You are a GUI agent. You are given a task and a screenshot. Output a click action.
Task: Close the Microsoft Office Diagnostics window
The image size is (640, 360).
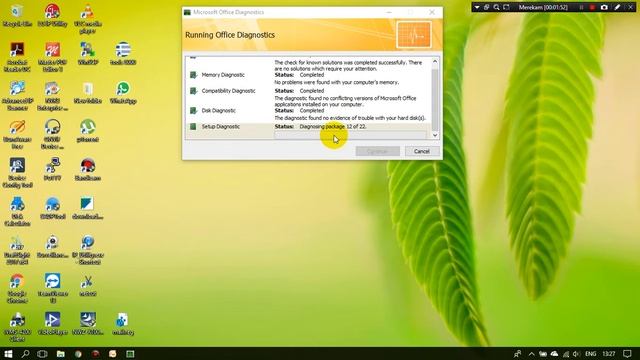coord(432,12)
